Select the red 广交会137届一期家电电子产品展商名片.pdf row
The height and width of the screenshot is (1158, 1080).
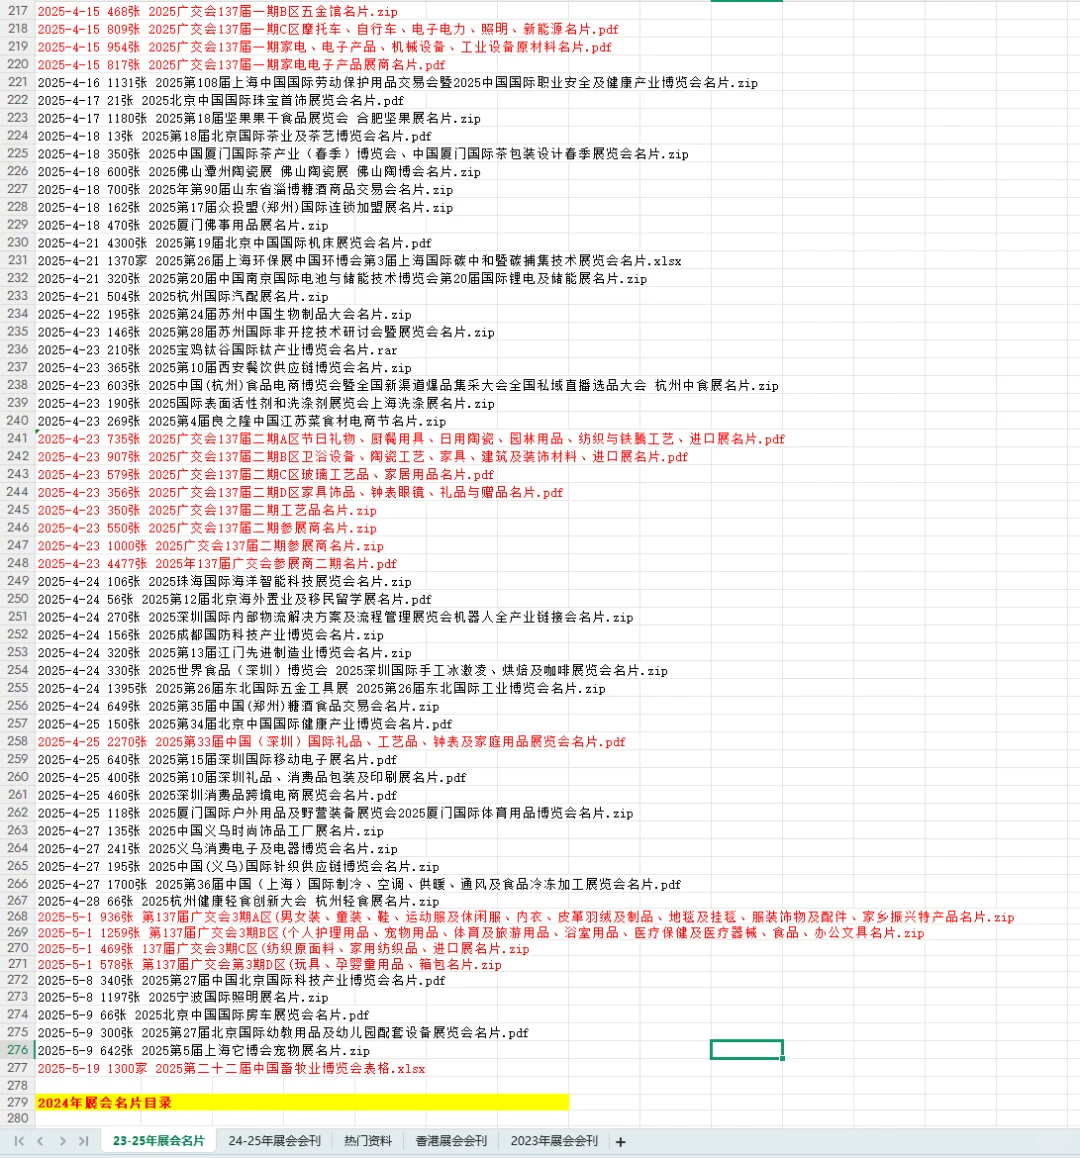coord(242,65)
